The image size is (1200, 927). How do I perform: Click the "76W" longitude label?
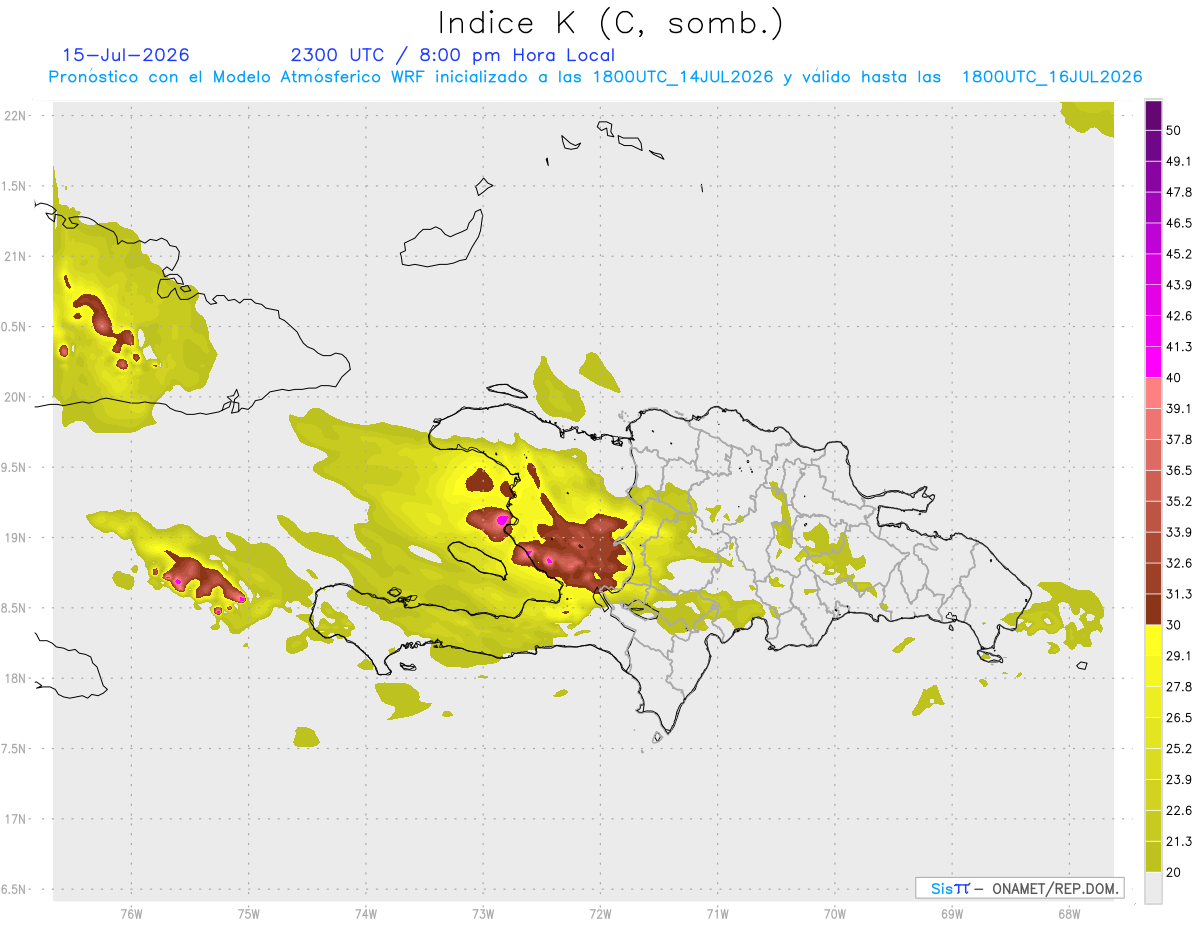(x=131, y=914)
